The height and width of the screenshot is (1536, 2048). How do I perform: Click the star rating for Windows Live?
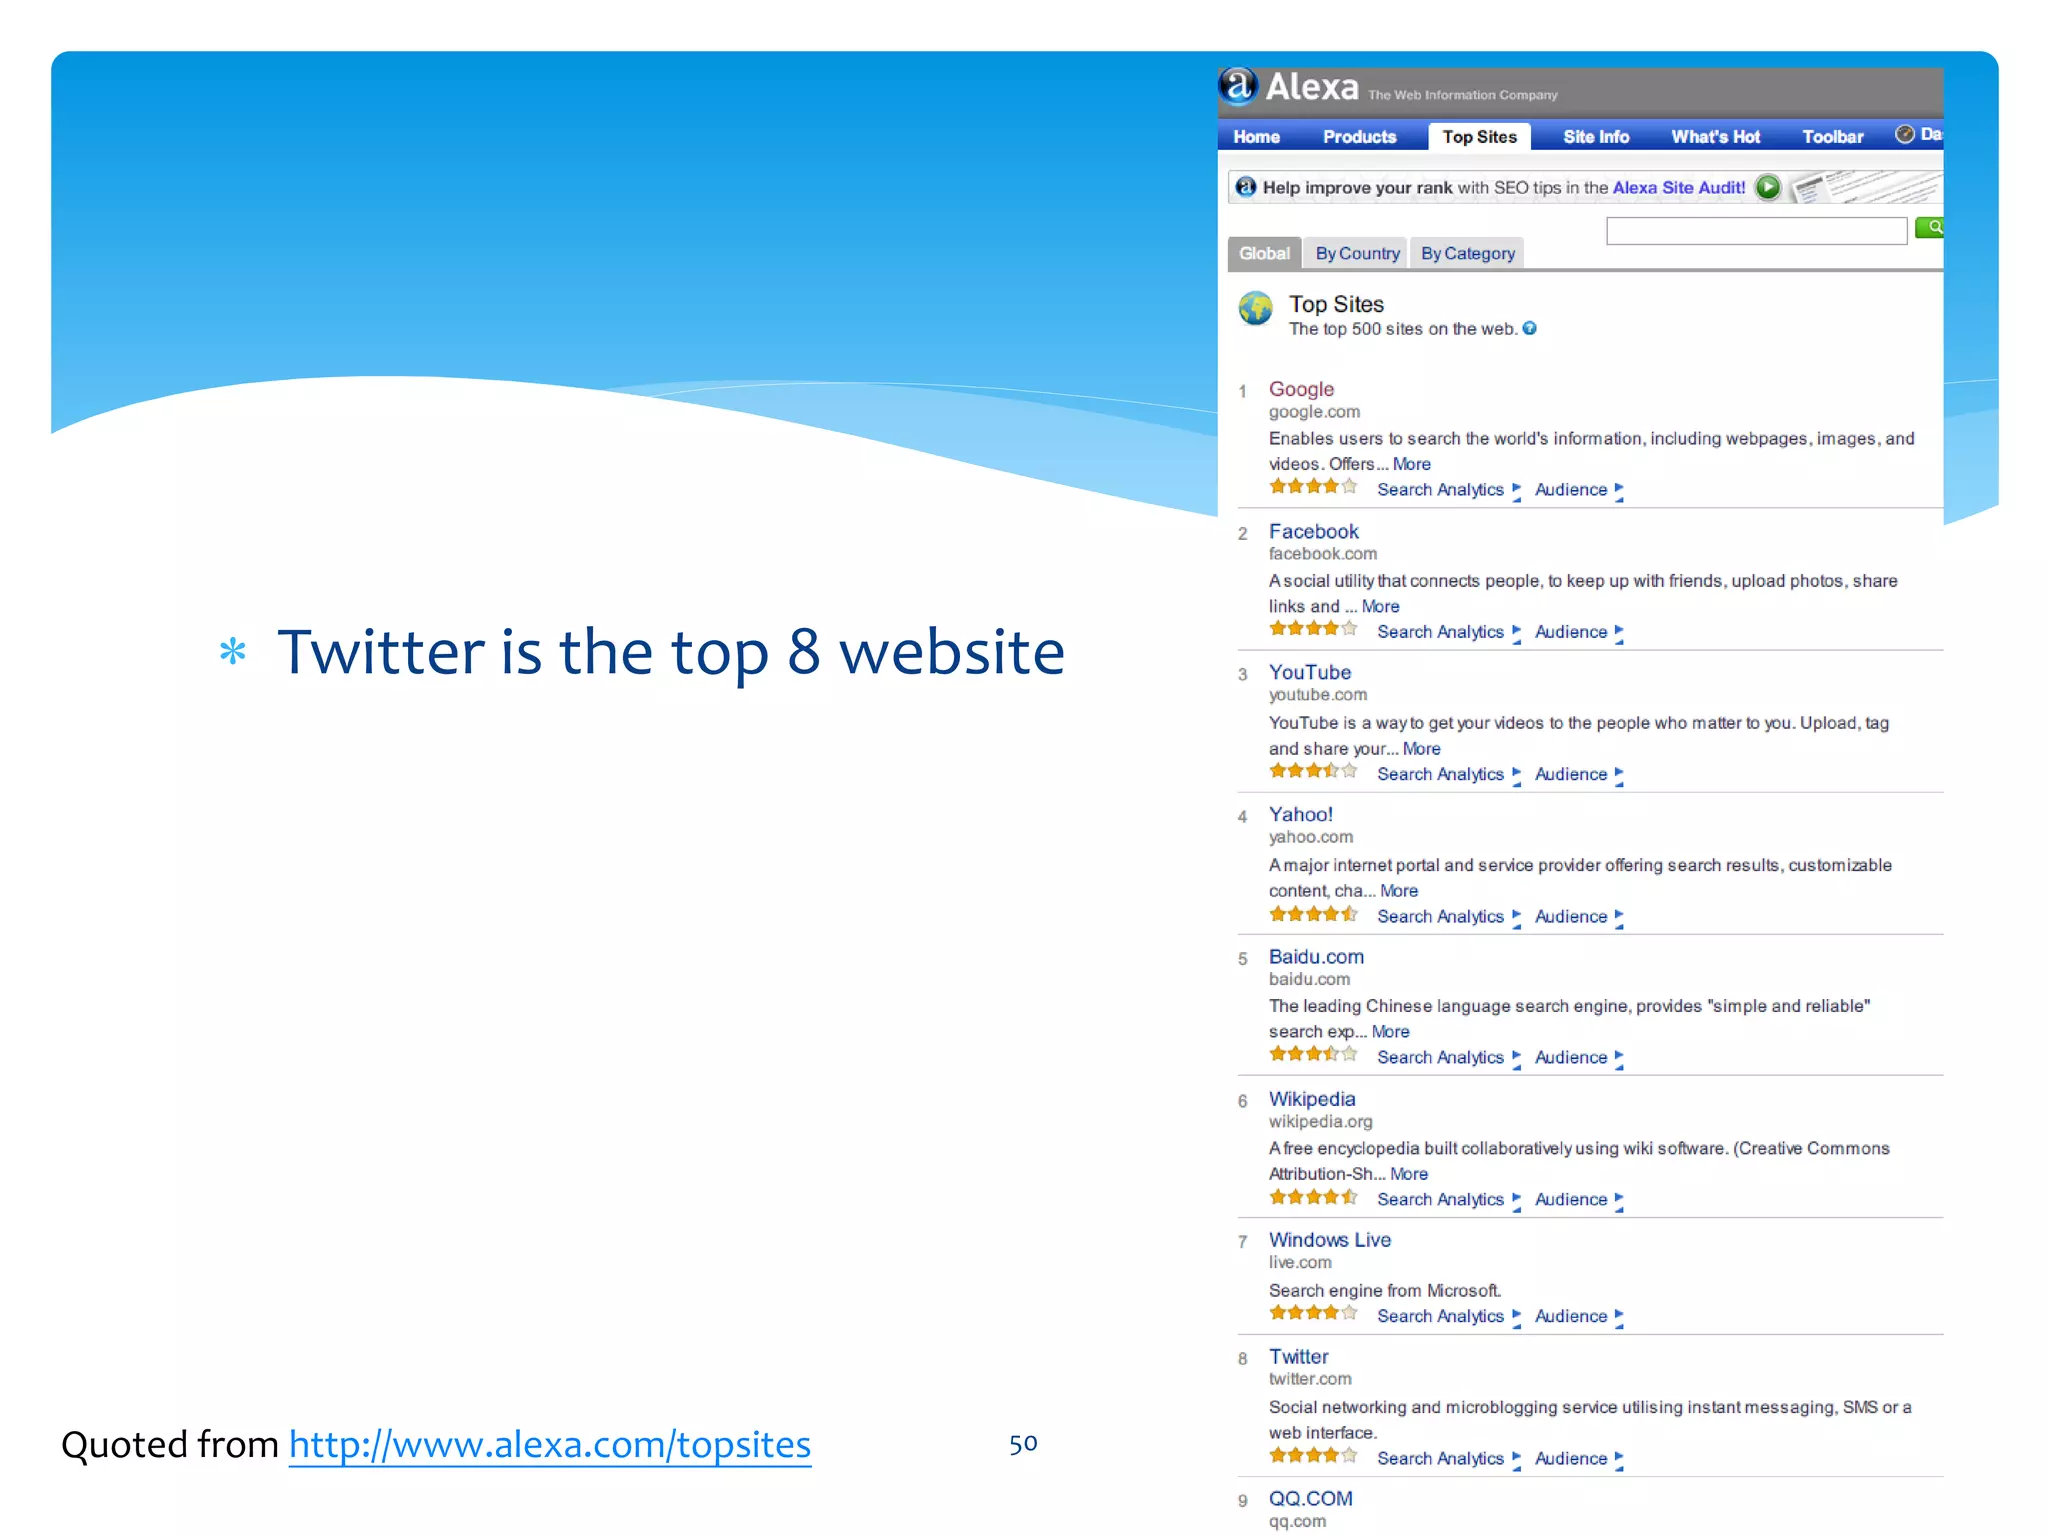tap(1313, 1313)
